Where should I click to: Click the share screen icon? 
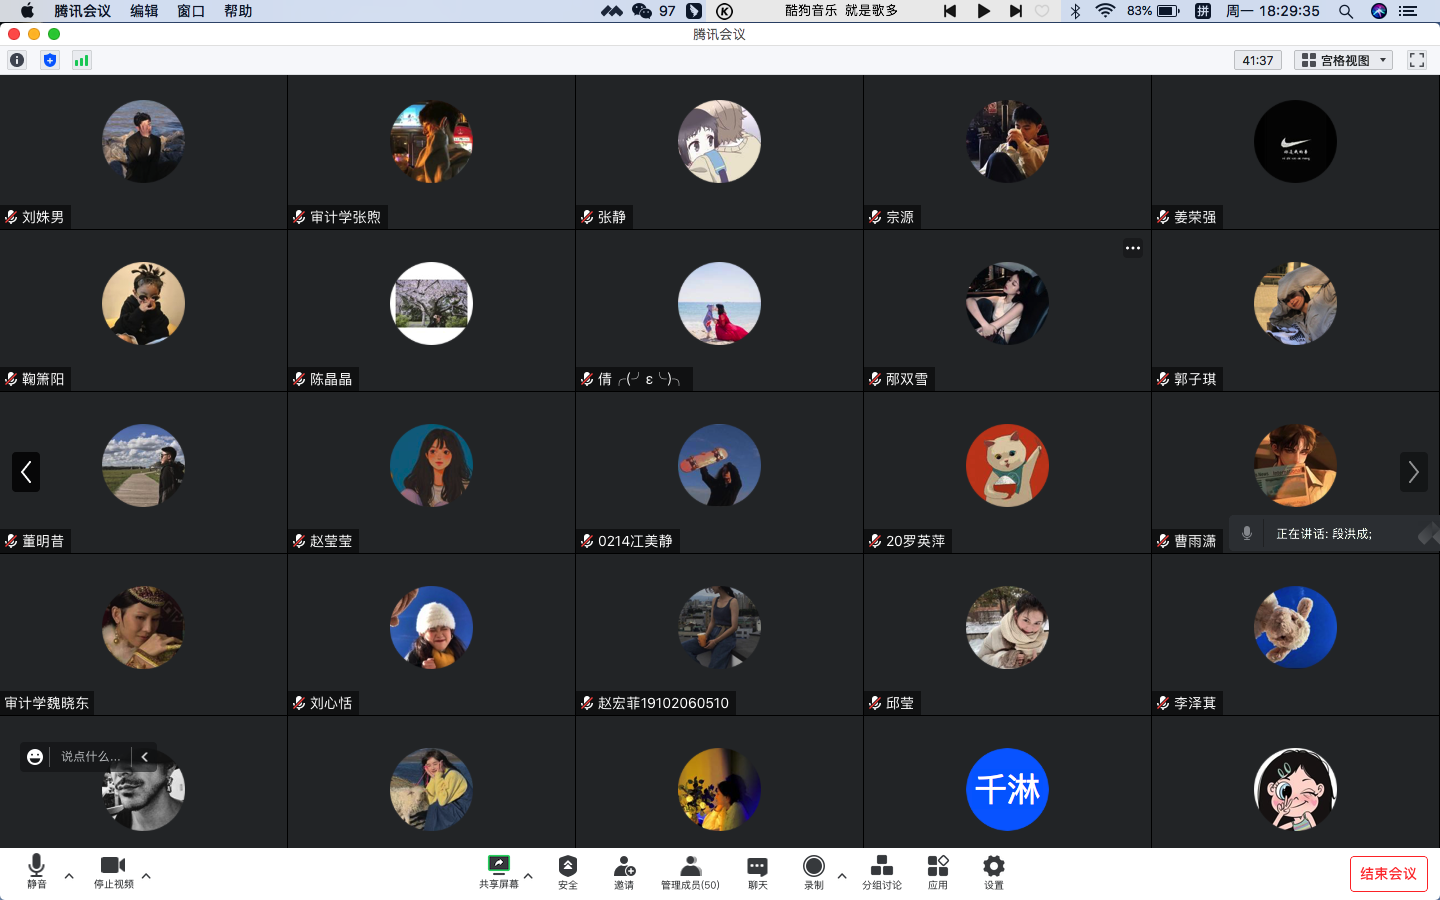498,868
